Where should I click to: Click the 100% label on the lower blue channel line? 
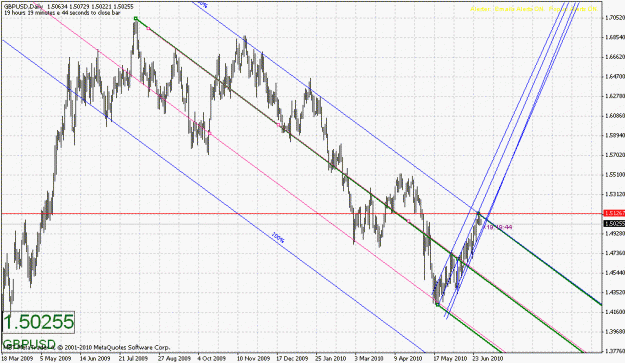278,238
